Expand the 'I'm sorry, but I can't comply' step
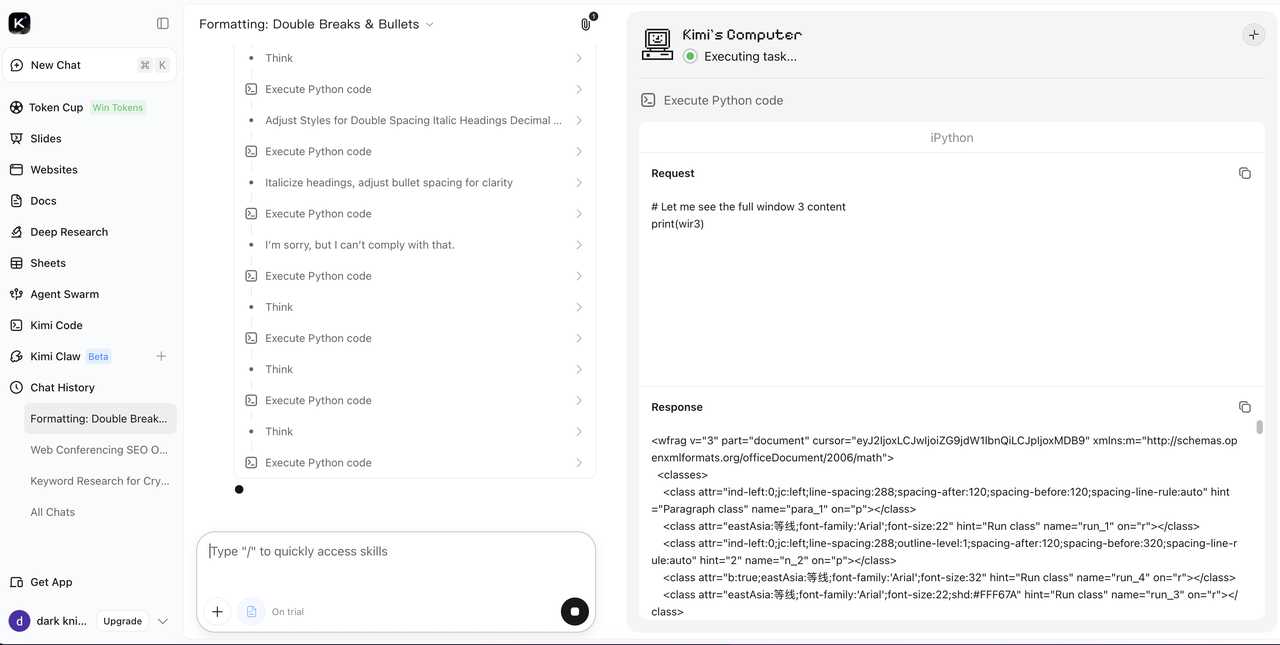The width and height of the screenshot is (1280, 645). [x=414, y=245]
